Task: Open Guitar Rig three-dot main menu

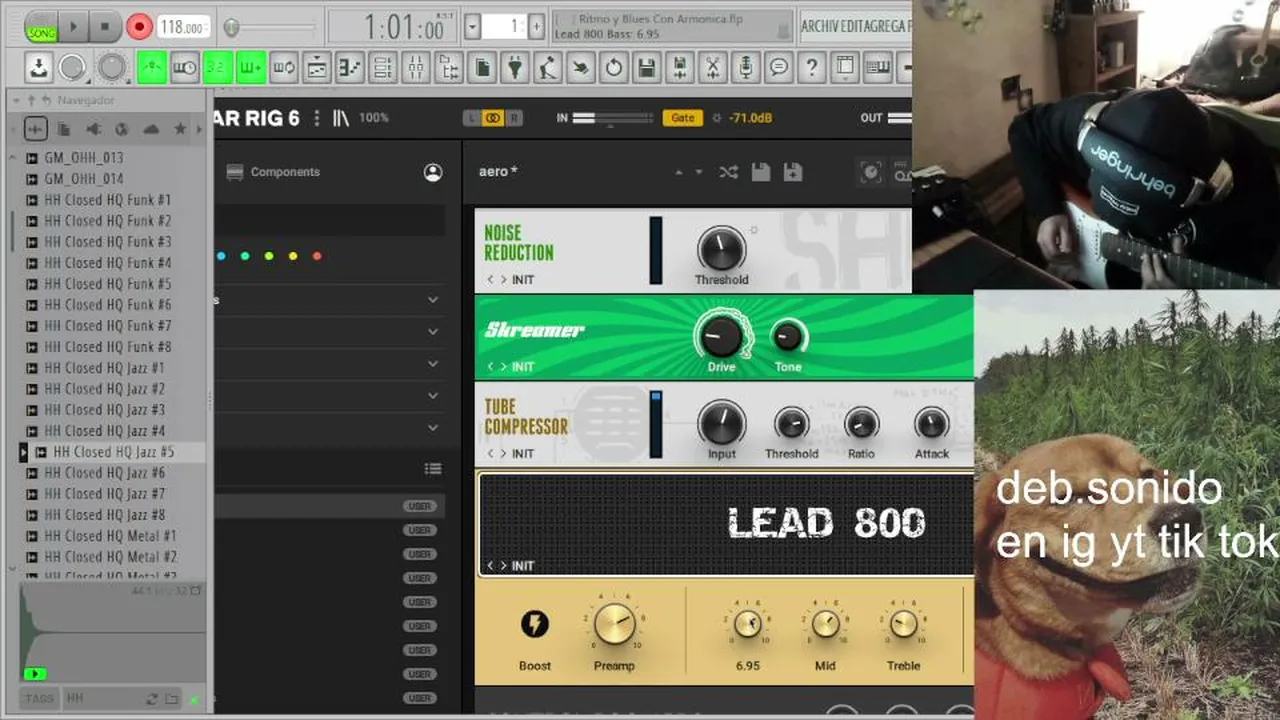Action: click(317, 118)
